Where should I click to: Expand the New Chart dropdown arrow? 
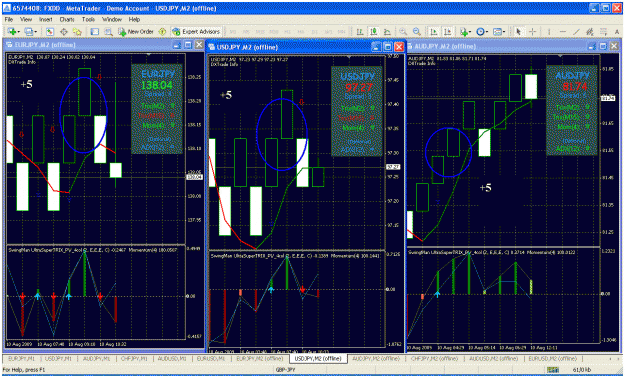19,32
